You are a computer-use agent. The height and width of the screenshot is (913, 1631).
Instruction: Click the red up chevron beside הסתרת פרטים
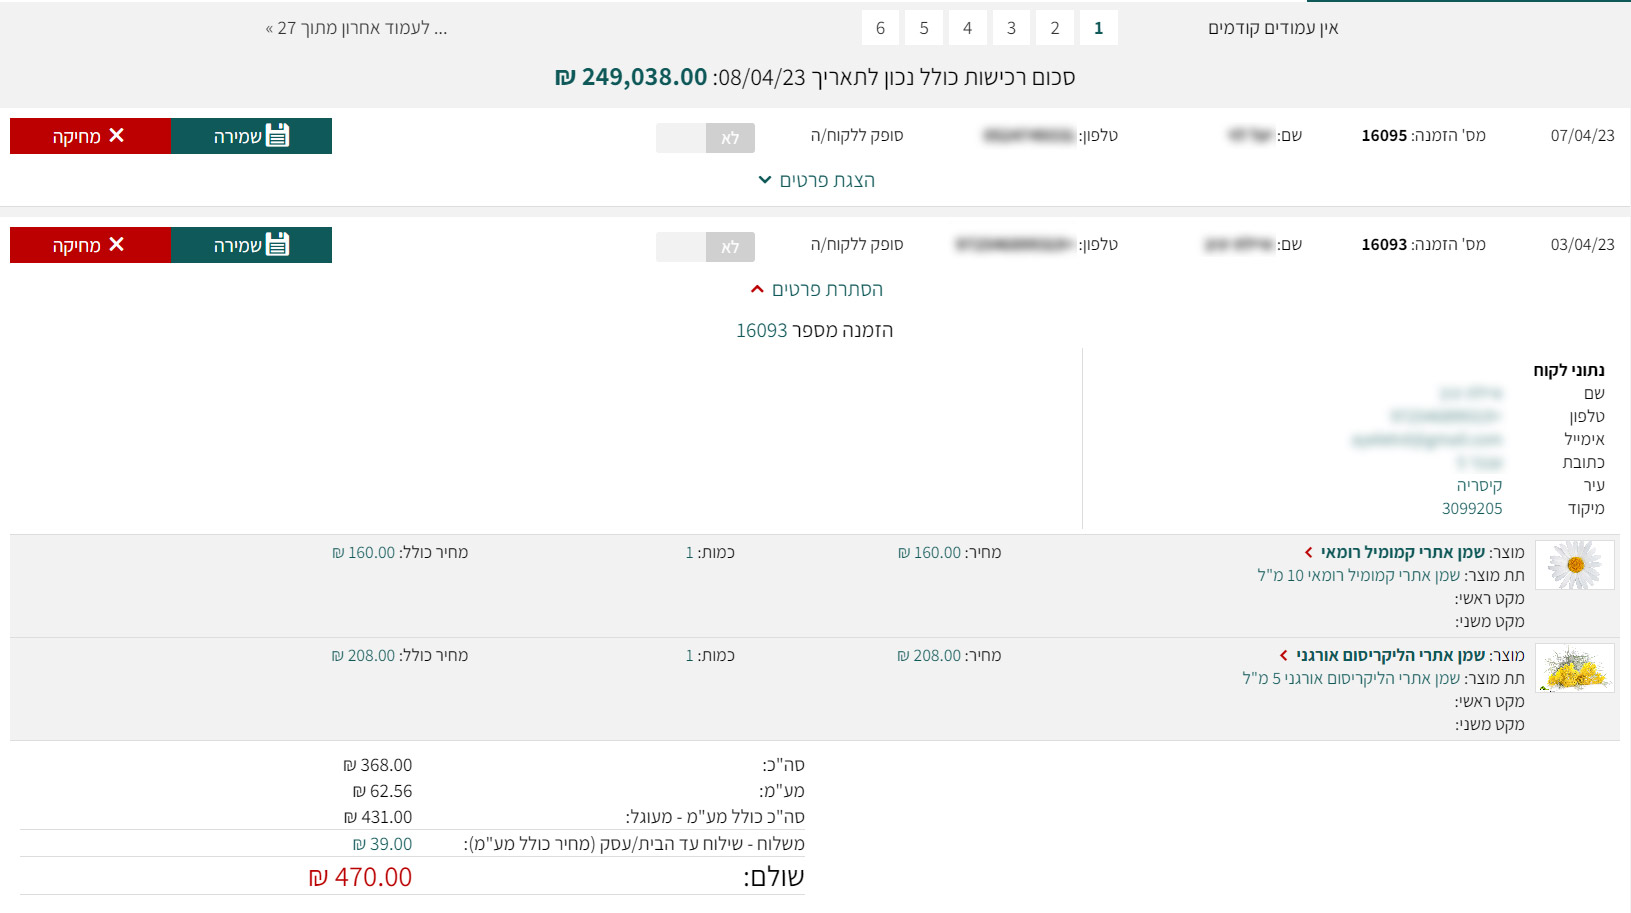pos(757,289)
